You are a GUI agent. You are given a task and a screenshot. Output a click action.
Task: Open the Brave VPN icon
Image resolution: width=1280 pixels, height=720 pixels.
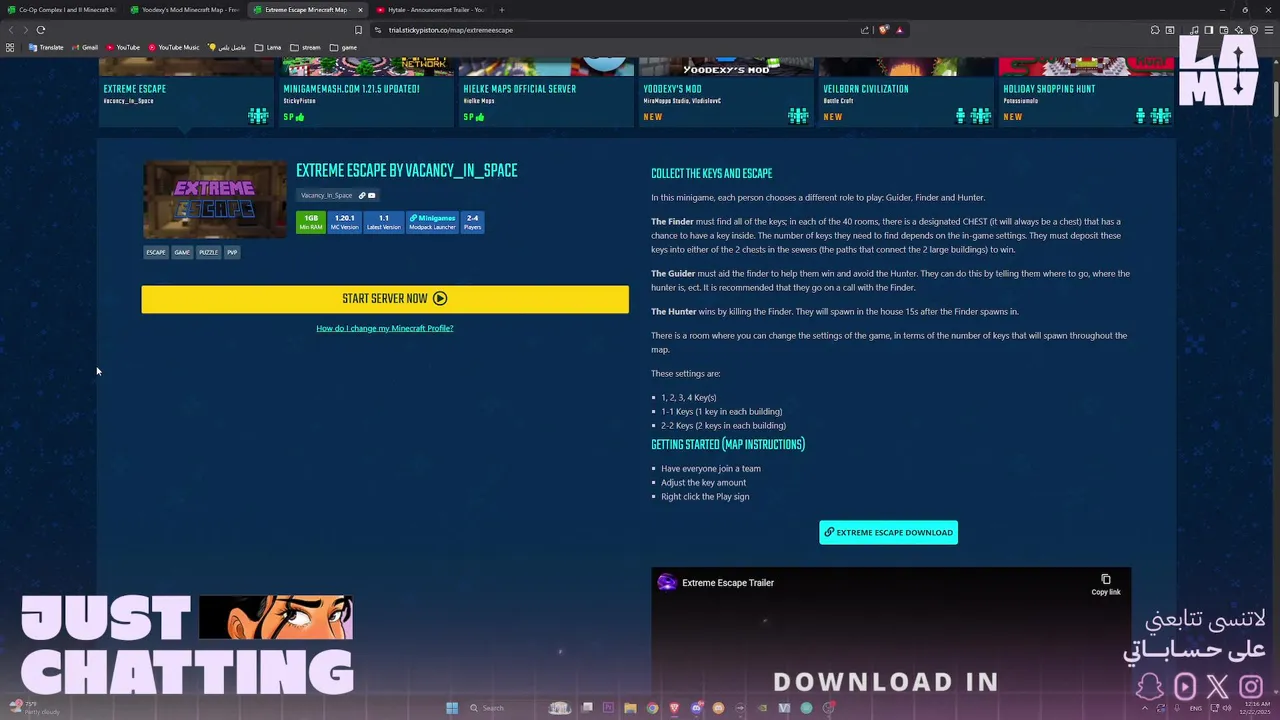[1254, 30]
